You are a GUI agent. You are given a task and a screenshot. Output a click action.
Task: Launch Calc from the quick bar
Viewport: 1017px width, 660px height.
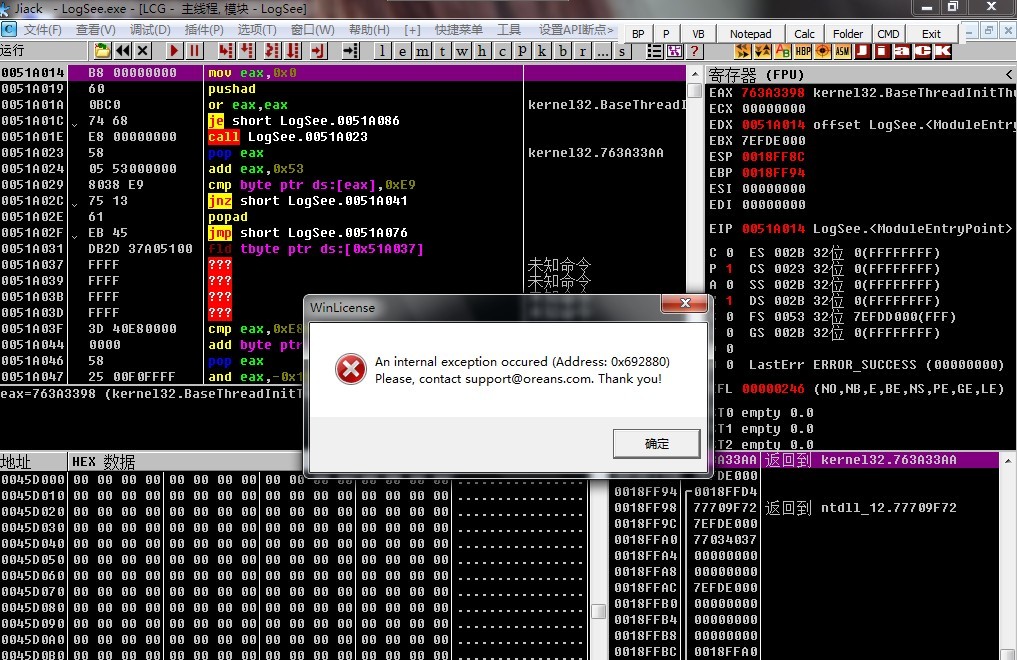[804, 34]
